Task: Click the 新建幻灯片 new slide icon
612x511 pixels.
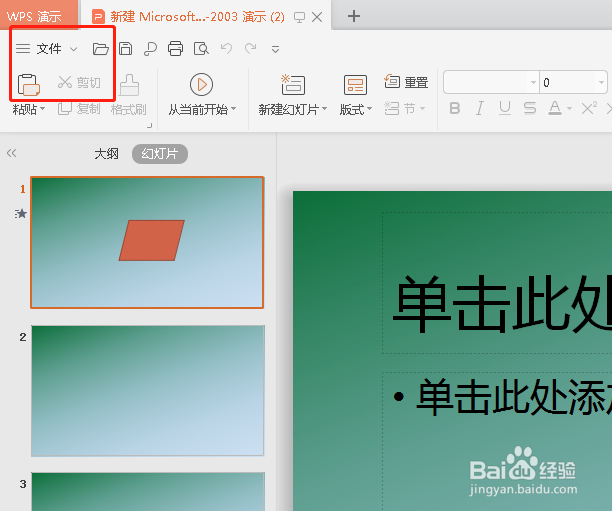Action: (x=293, y=85)
